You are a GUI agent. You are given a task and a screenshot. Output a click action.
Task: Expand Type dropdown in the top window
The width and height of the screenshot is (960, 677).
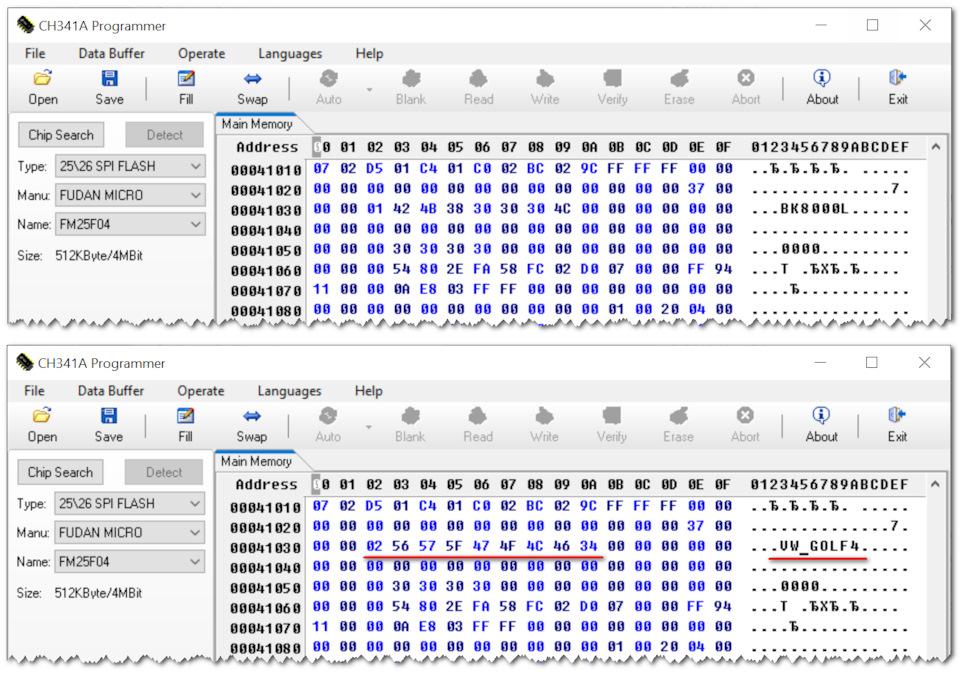tap(195, 166)
